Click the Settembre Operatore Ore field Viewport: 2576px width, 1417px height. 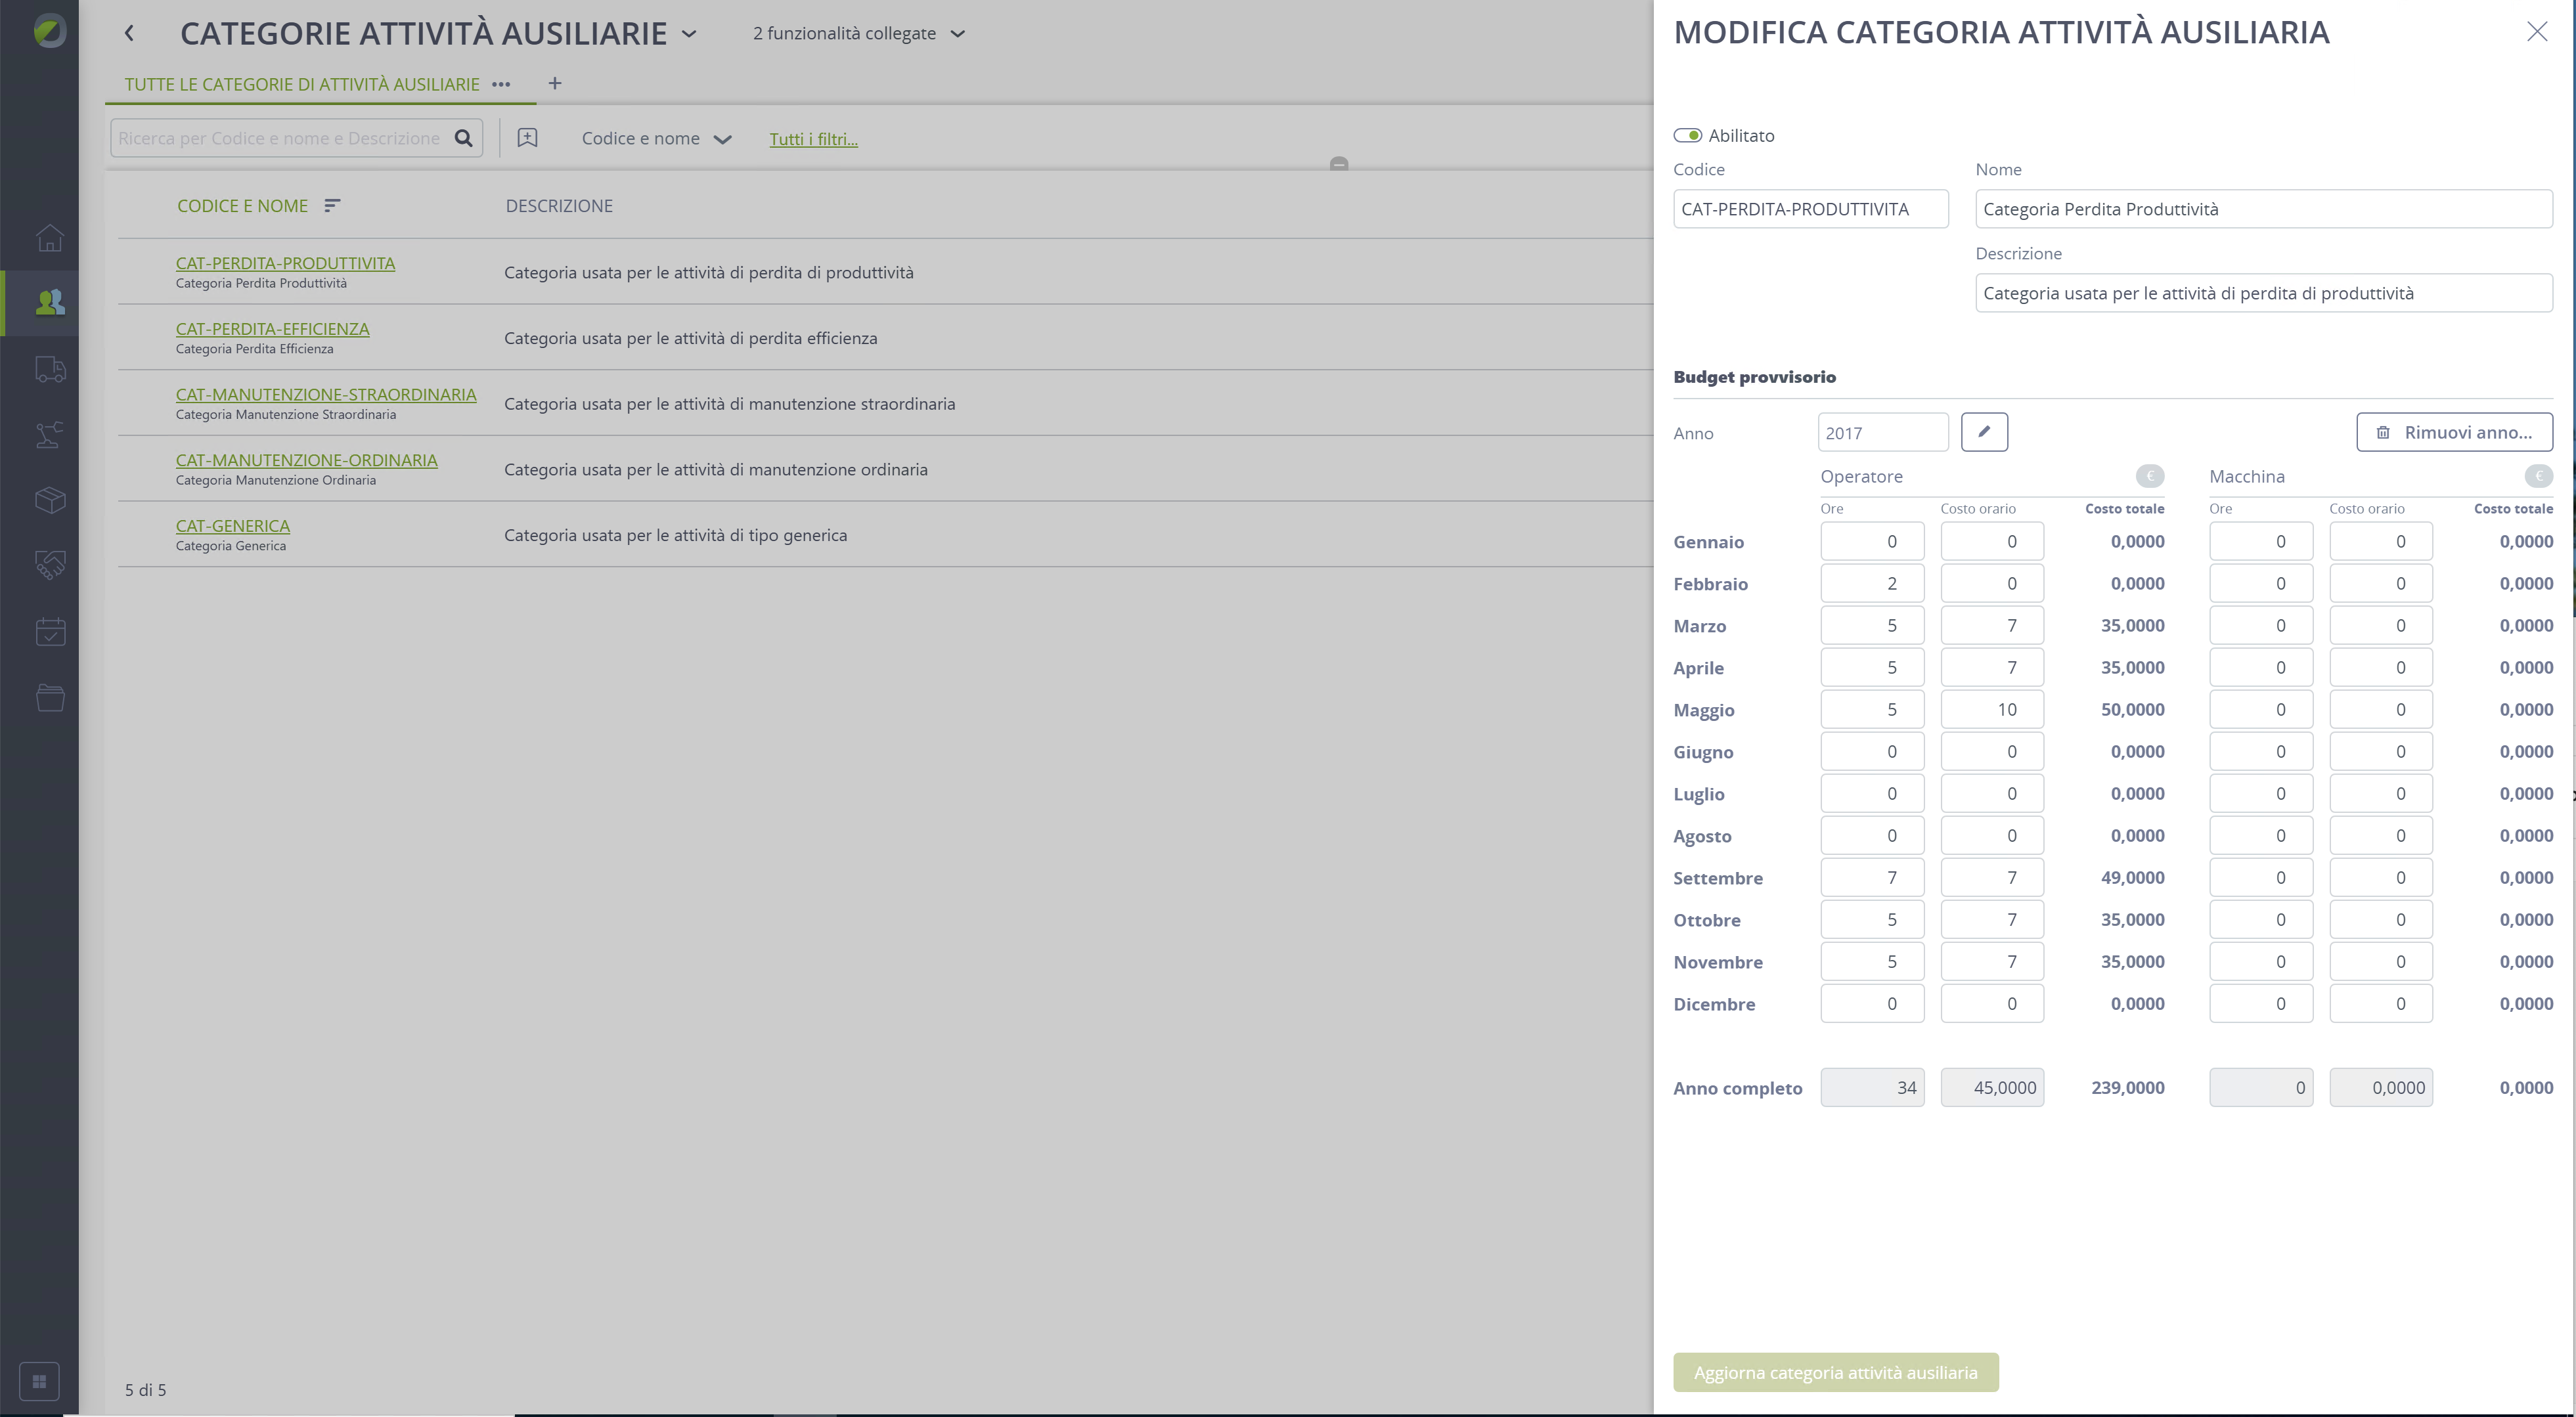1872,877
